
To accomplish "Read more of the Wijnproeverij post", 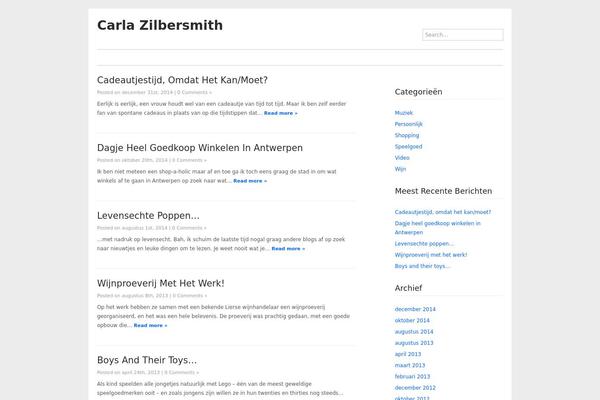I will pos(150,325).
